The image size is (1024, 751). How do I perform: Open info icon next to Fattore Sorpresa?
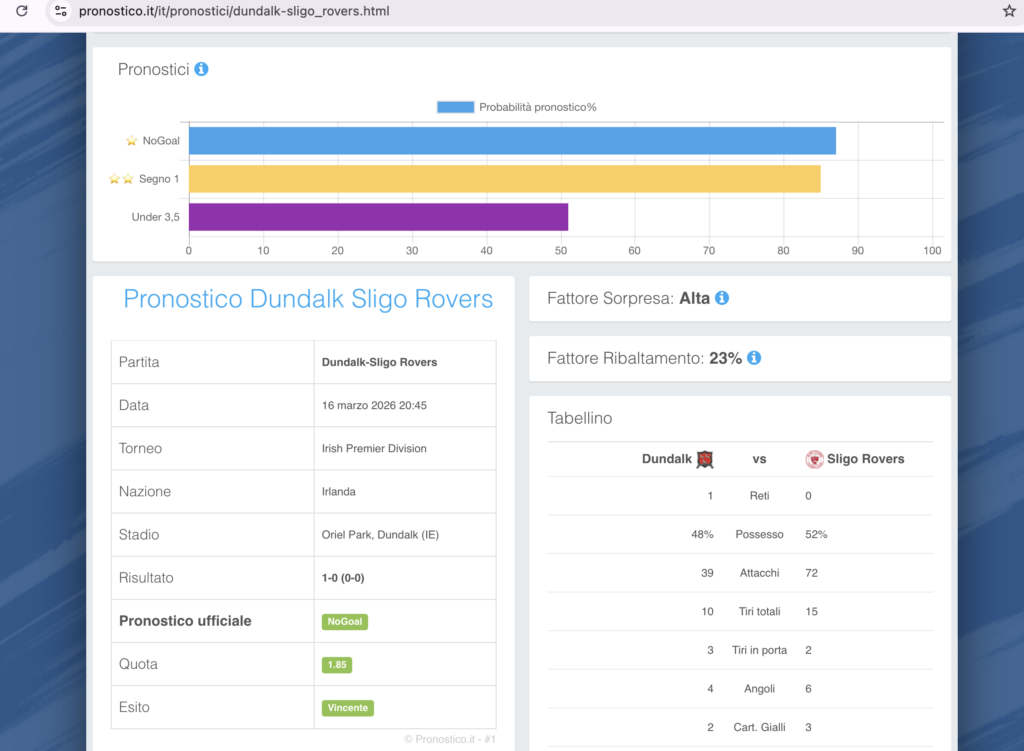coord(722,298)
